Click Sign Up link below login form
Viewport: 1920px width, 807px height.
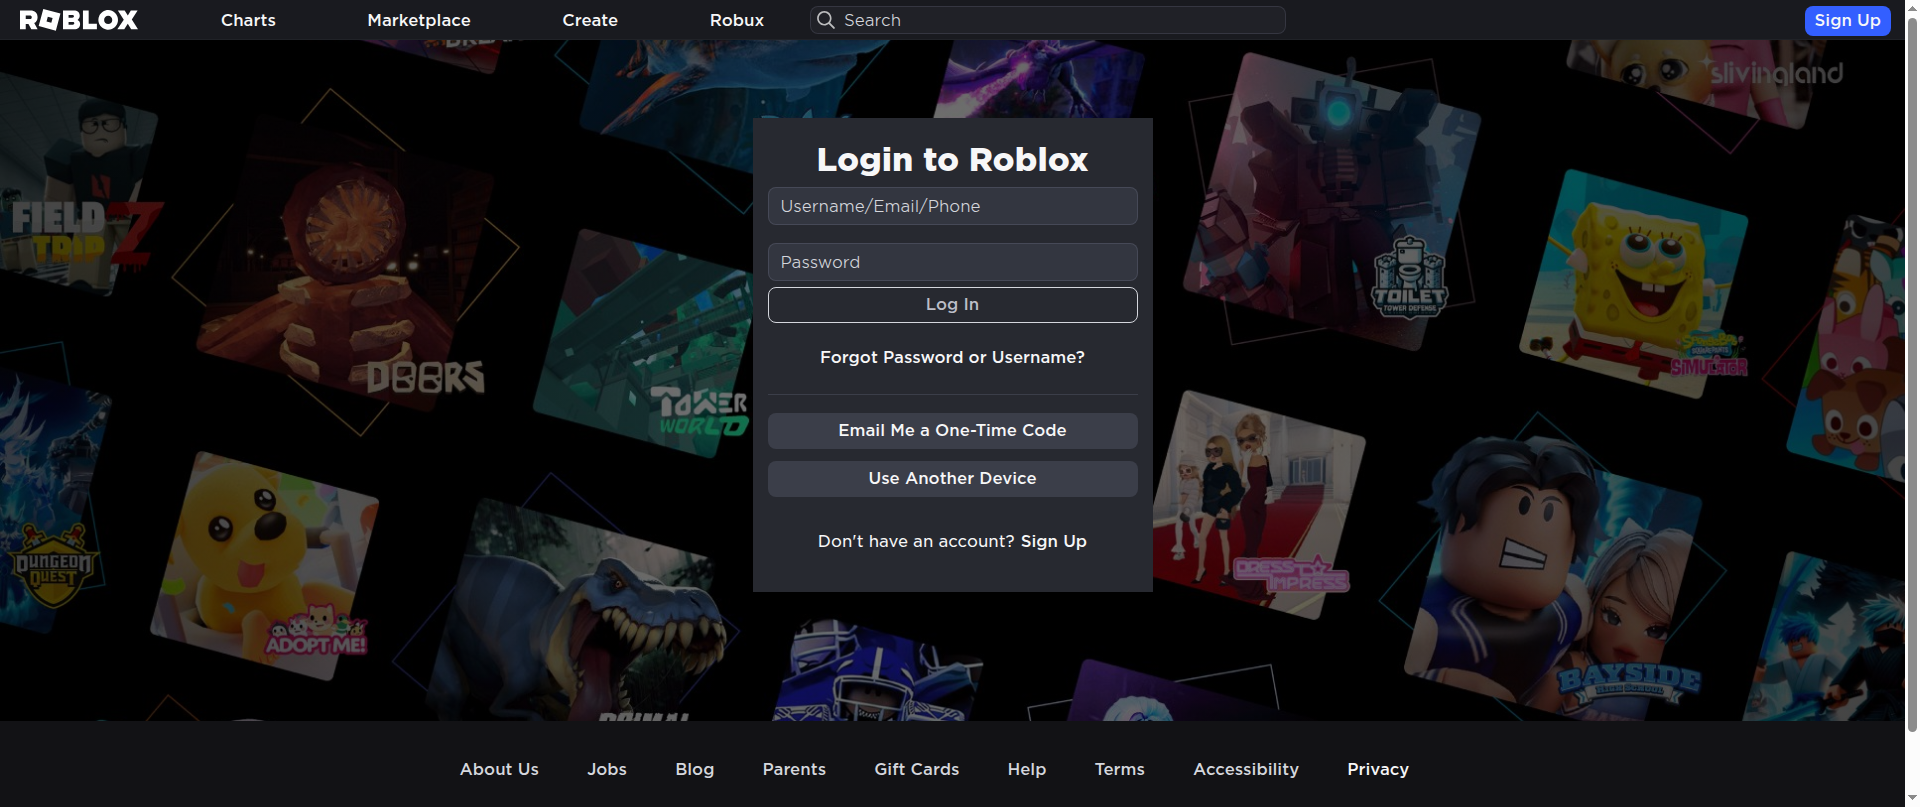point(1053,541)
